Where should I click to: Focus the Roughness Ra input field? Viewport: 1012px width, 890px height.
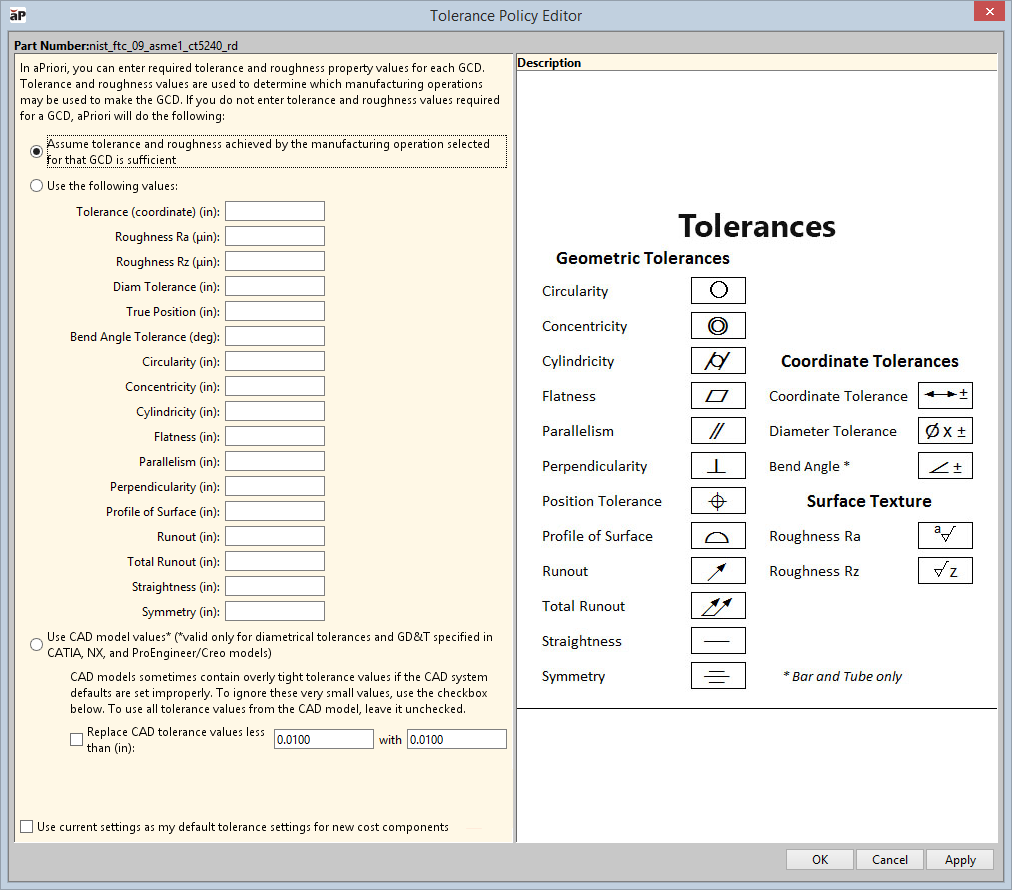275,236
